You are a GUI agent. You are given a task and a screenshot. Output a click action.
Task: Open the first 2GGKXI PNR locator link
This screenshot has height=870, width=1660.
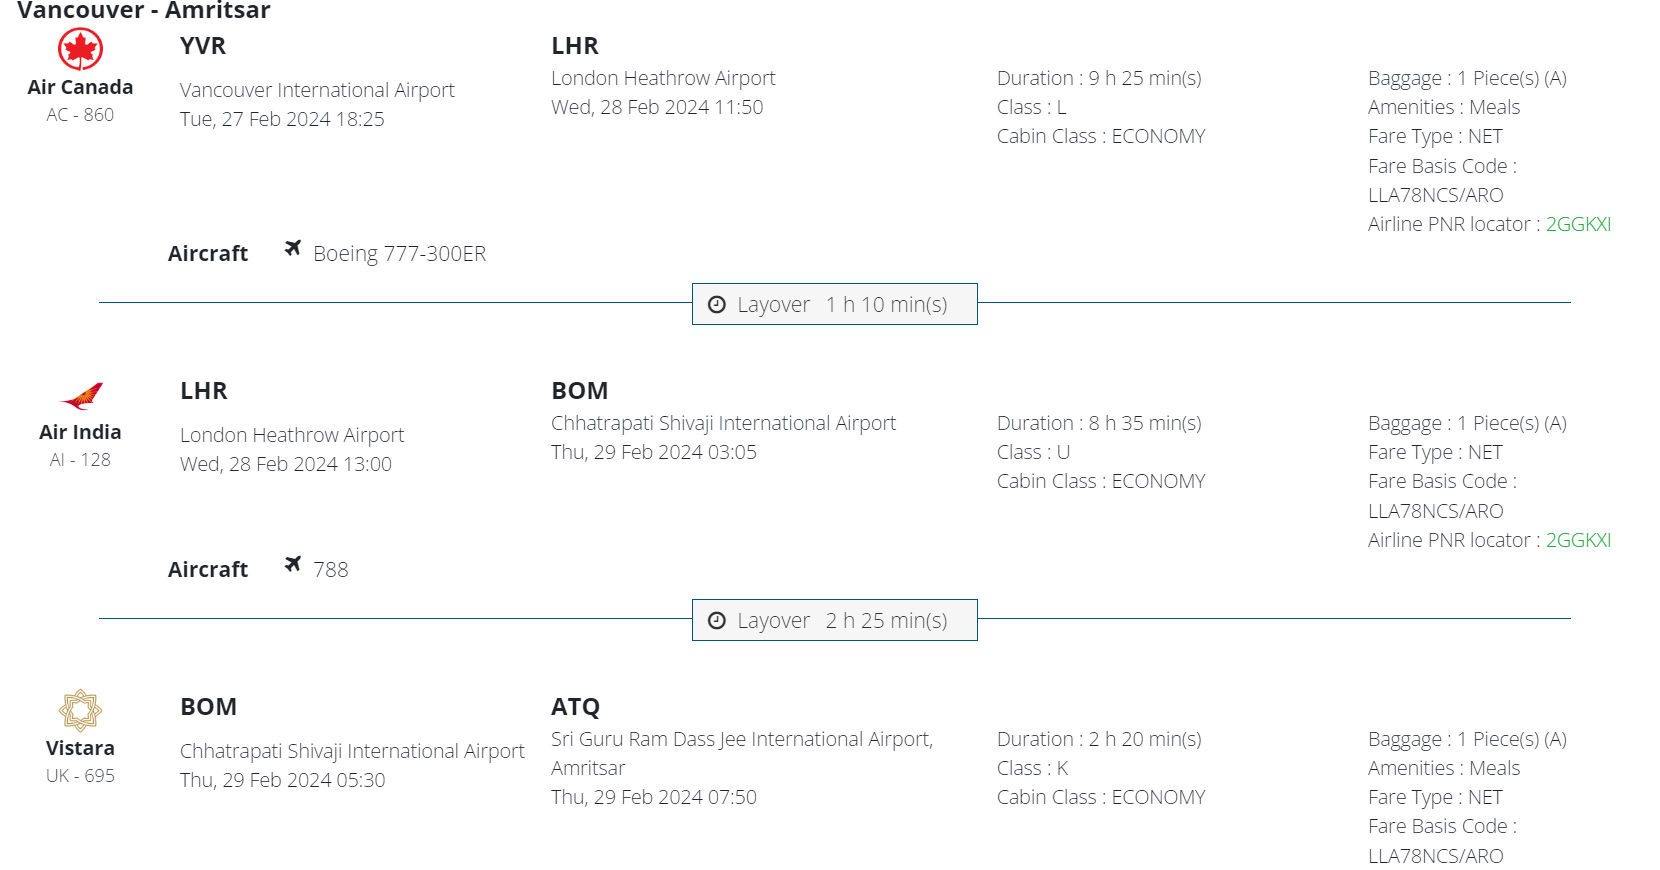1578,224
